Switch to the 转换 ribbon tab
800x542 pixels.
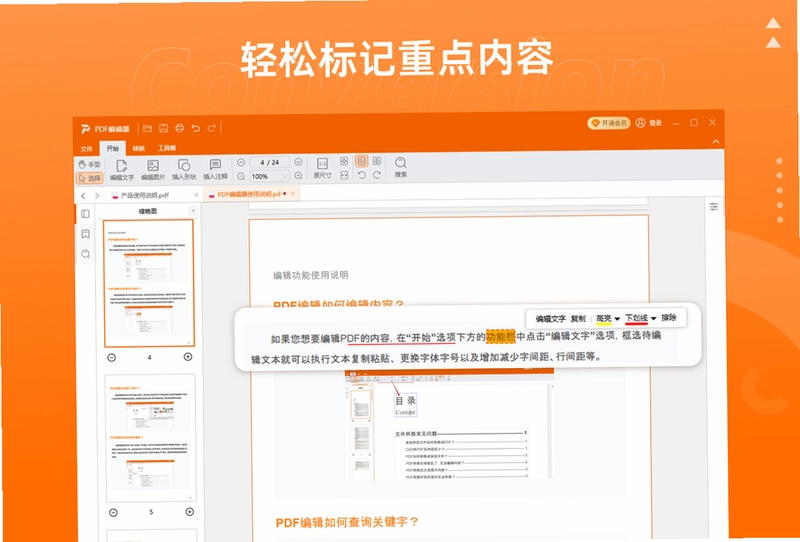point(139,149)
